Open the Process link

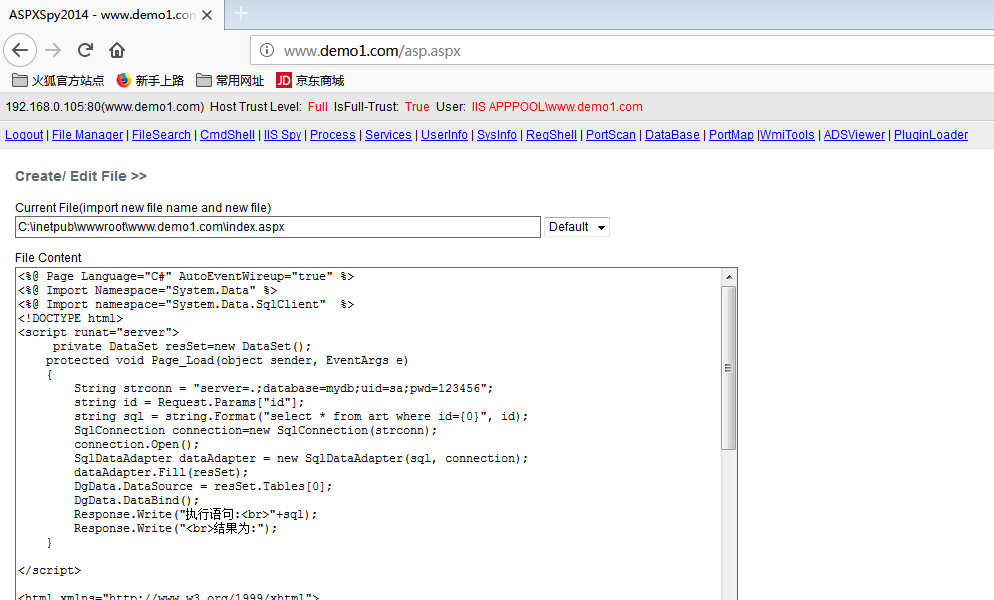tap(333, 134)
